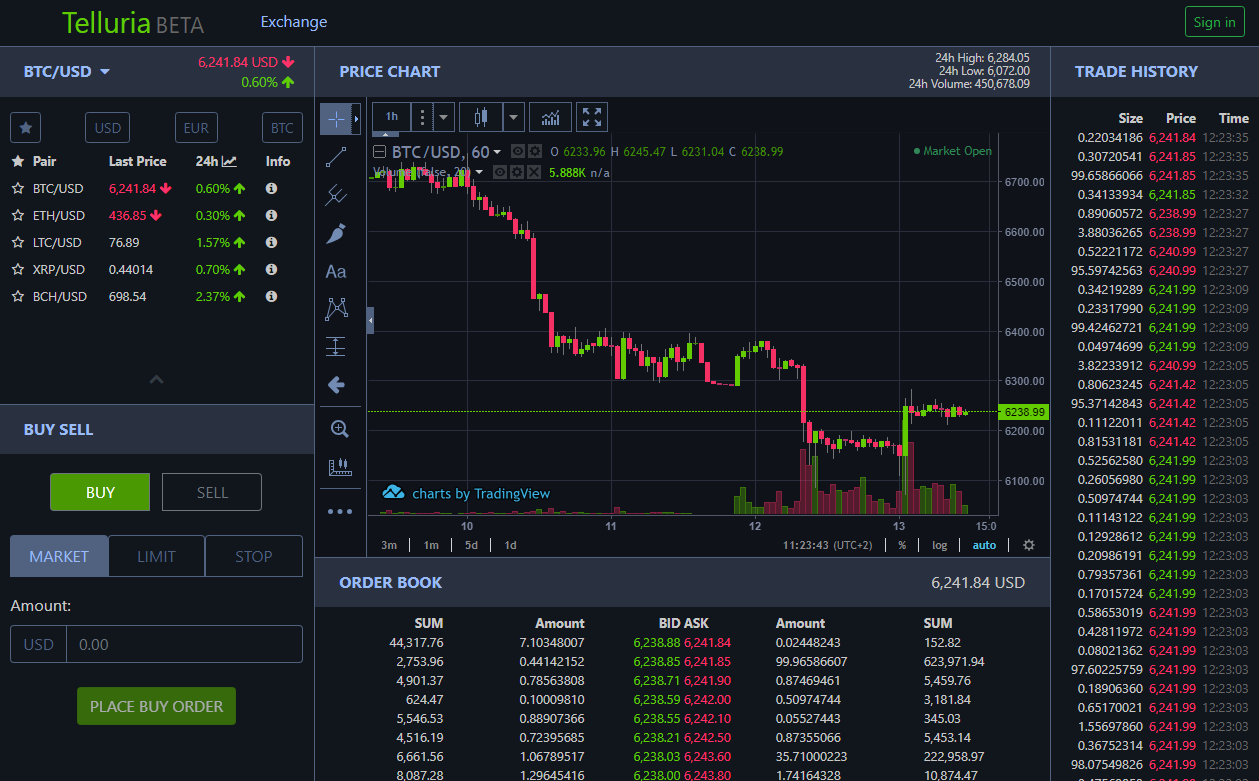Click the 1h interval button
This screenshot has height=781, width=1259.
392,117
